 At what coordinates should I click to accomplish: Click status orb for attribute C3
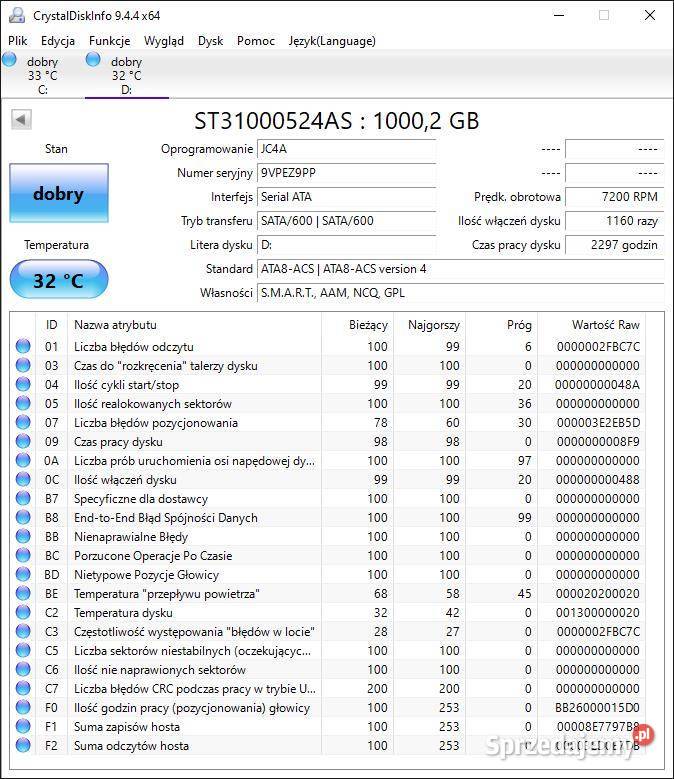pos(23,631)
